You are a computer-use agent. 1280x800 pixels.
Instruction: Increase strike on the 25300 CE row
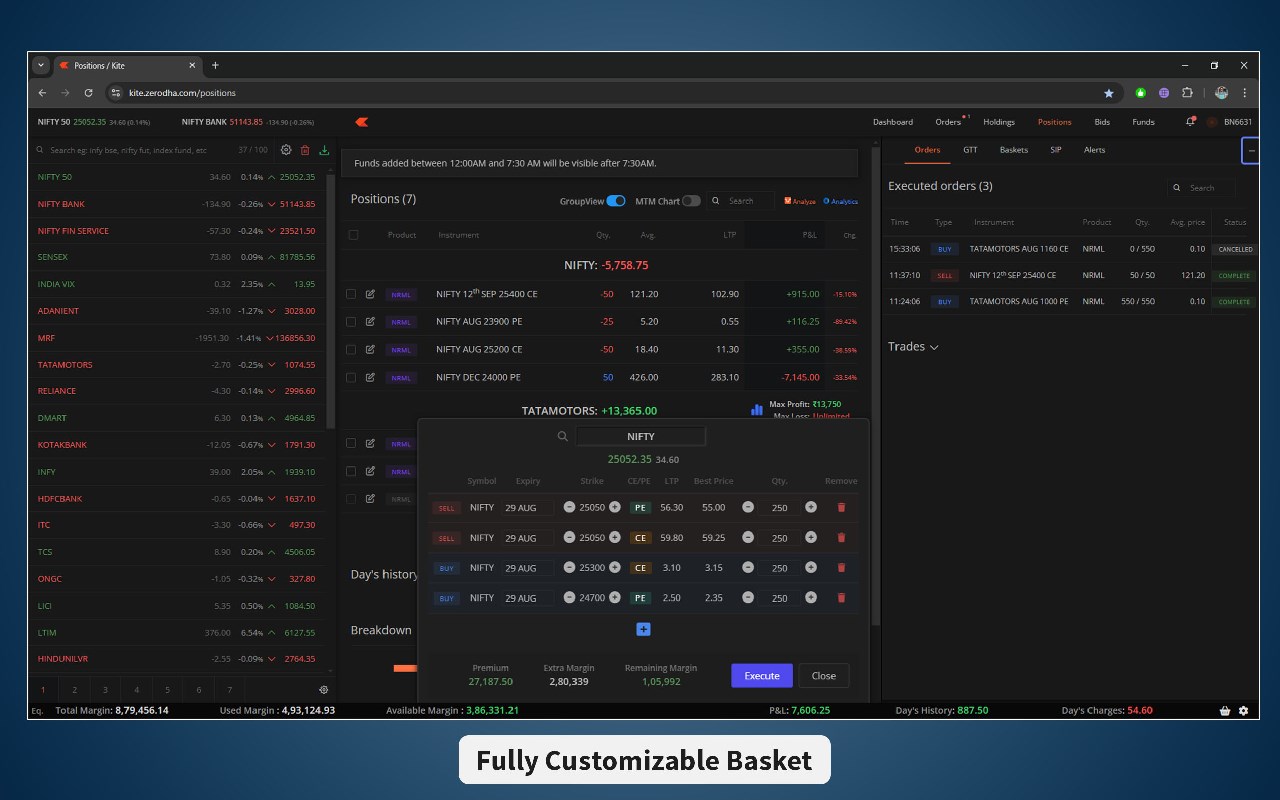point(615,567)
